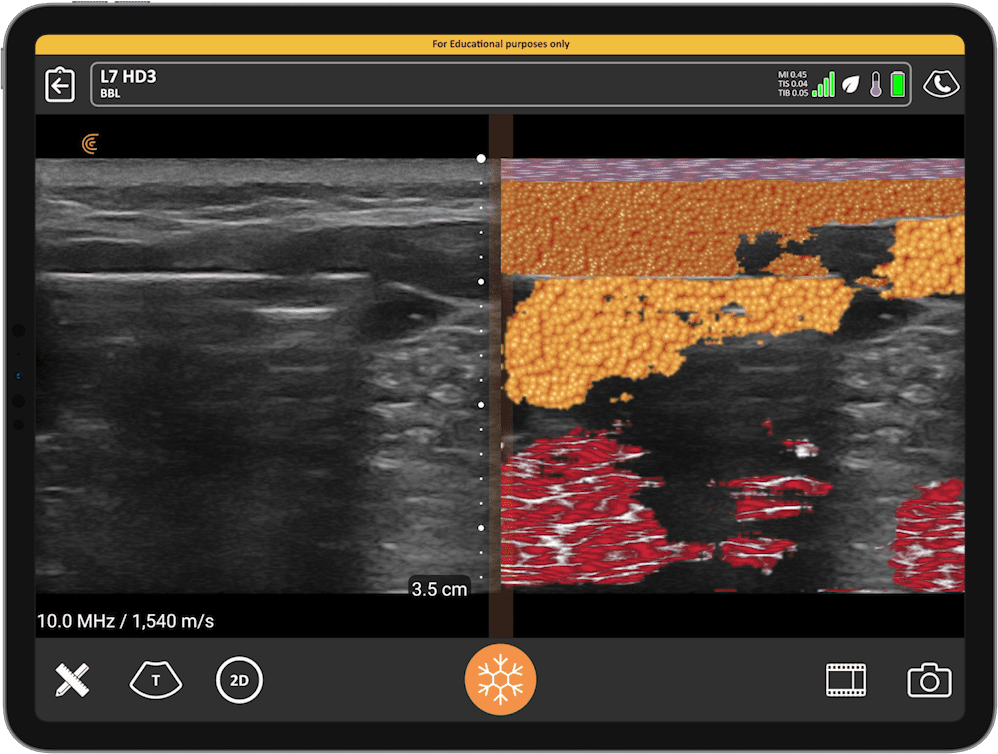The height and width of the screenshot is (754, 998).
Task: Select the 2D imaging mode button
Action: [239, 680]
